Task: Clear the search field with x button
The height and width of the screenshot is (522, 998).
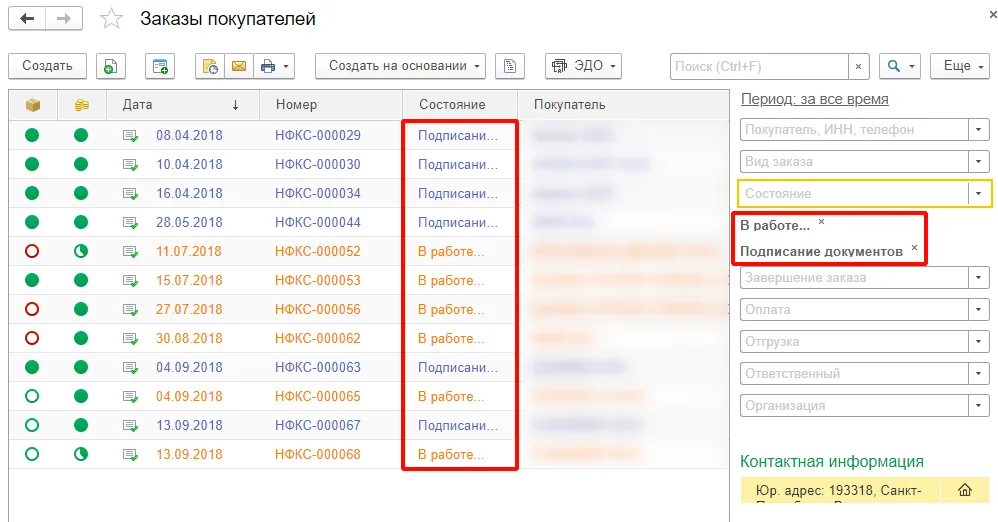Action: pos(859,66)
